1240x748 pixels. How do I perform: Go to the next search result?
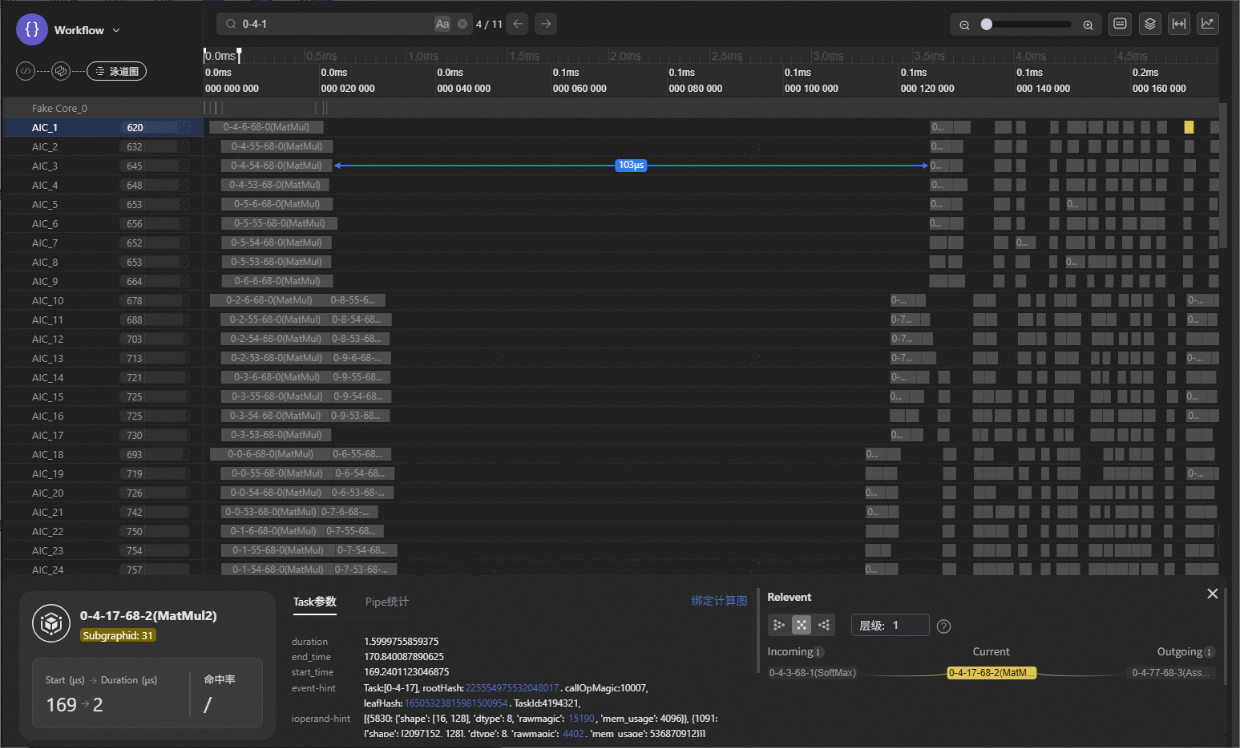point(545,24)
